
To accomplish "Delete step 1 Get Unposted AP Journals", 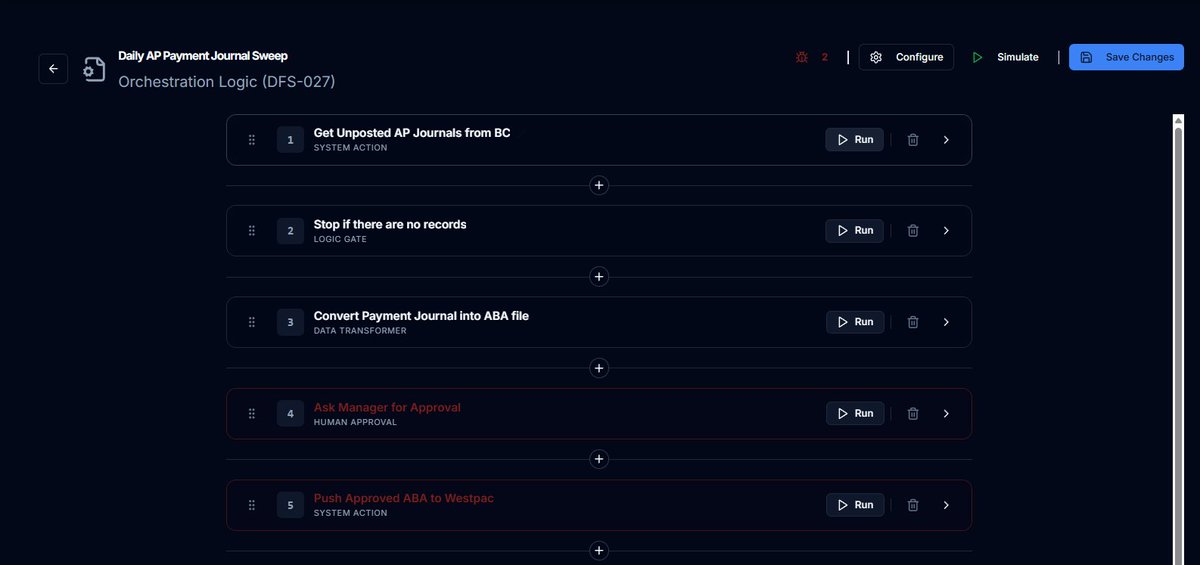I will (913, 140).
